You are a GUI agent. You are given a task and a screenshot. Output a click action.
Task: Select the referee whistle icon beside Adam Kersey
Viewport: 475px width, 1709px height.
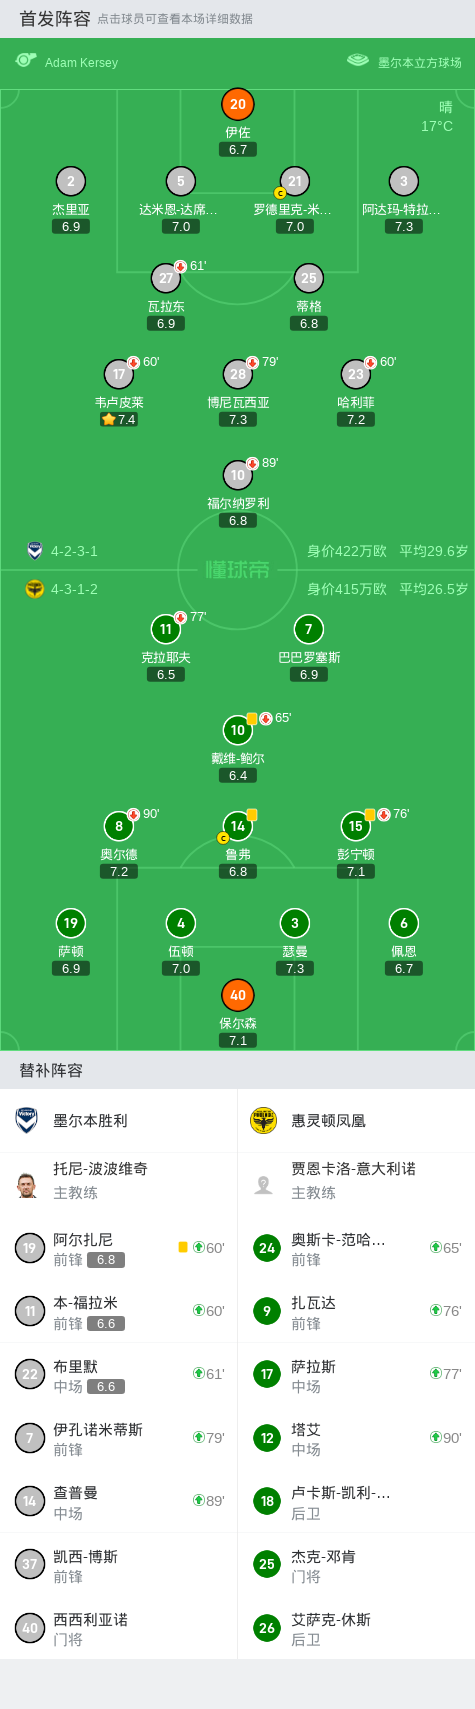[x=26, y=61]
